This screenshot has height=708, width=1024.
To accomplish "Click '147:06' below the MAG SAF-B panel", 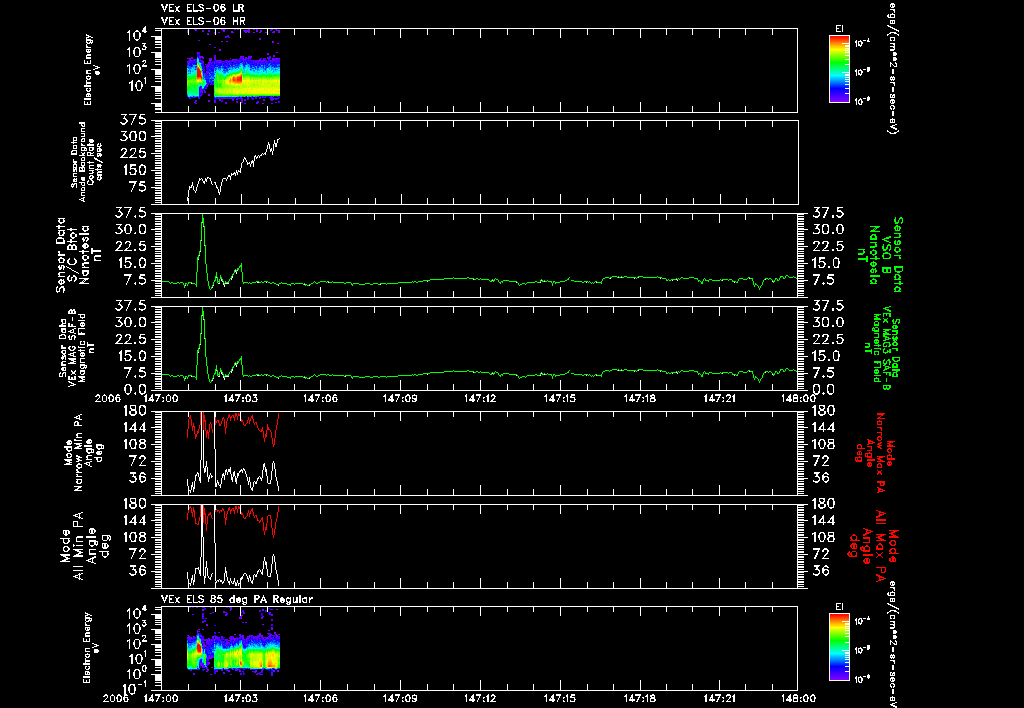I will [x=321, y=398].
